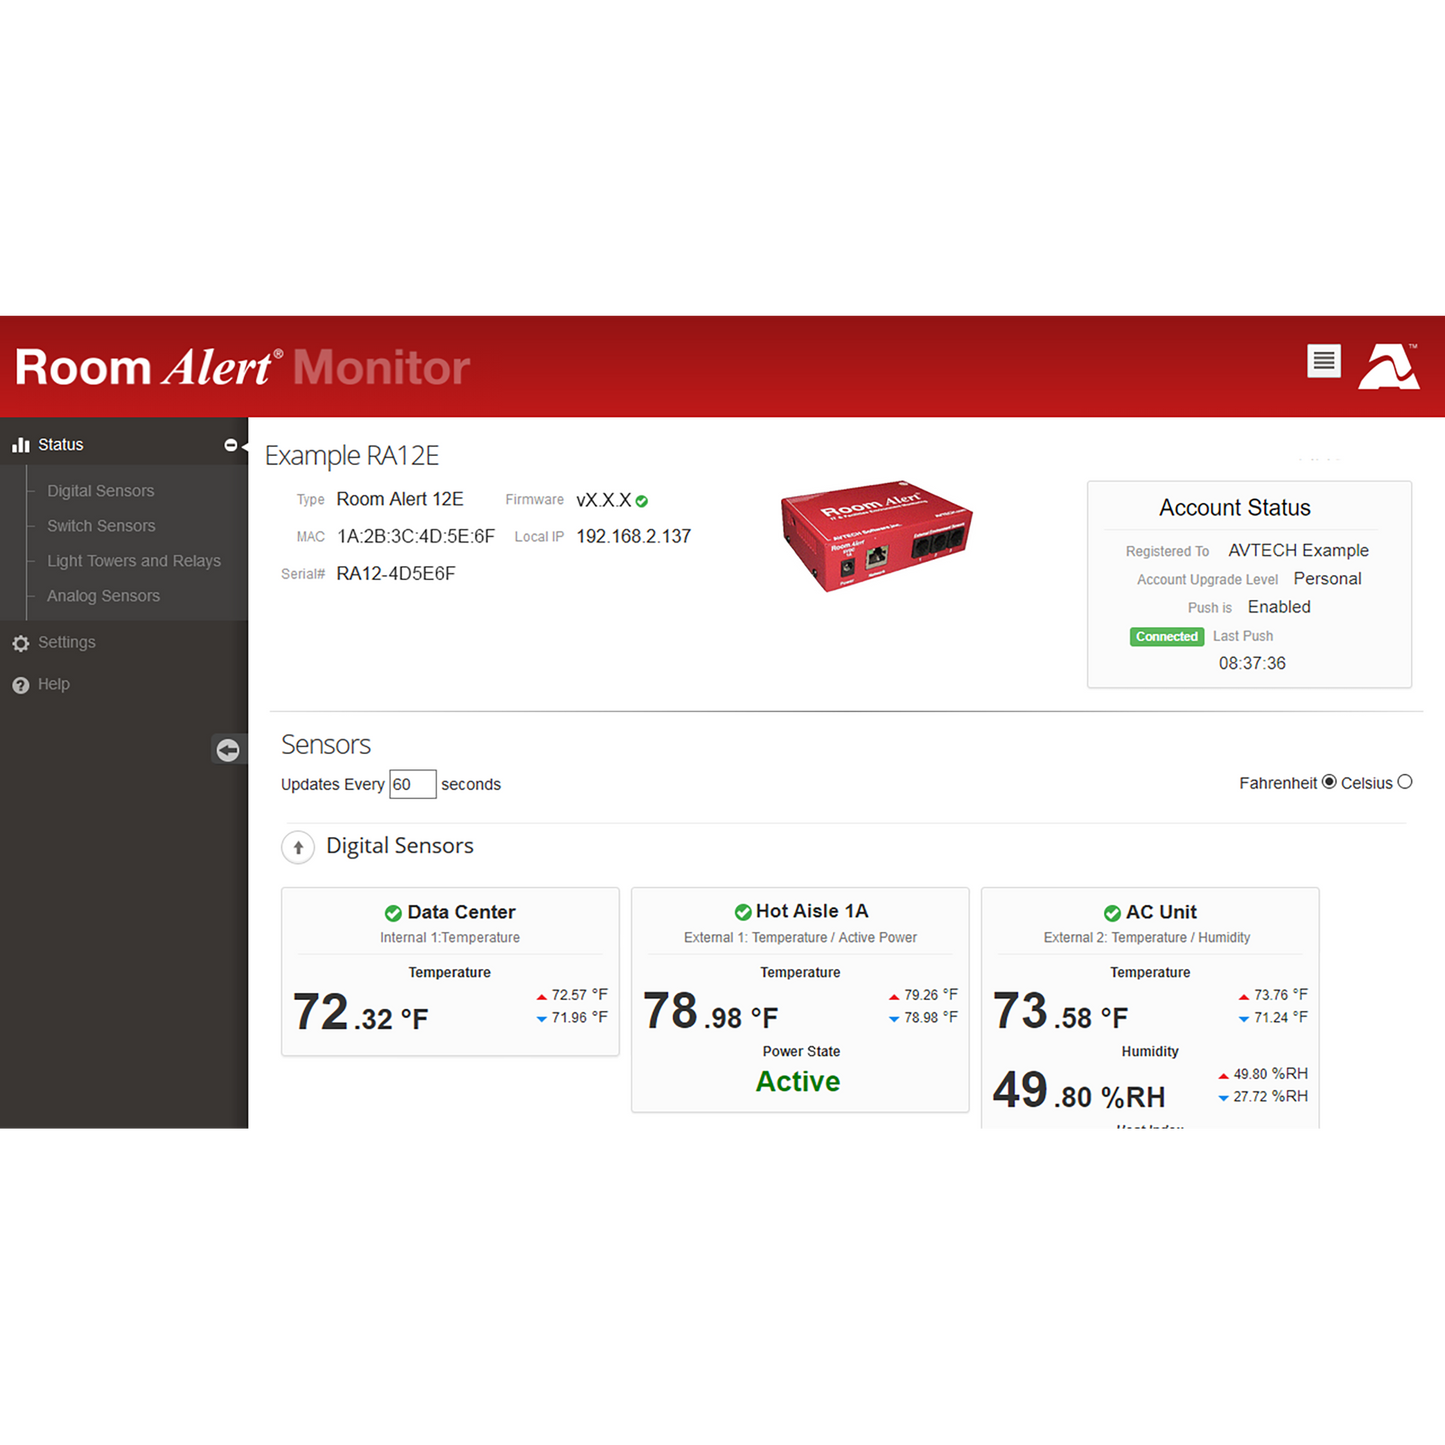
Task: Click the Active power state text
Action: point(798,1082)
